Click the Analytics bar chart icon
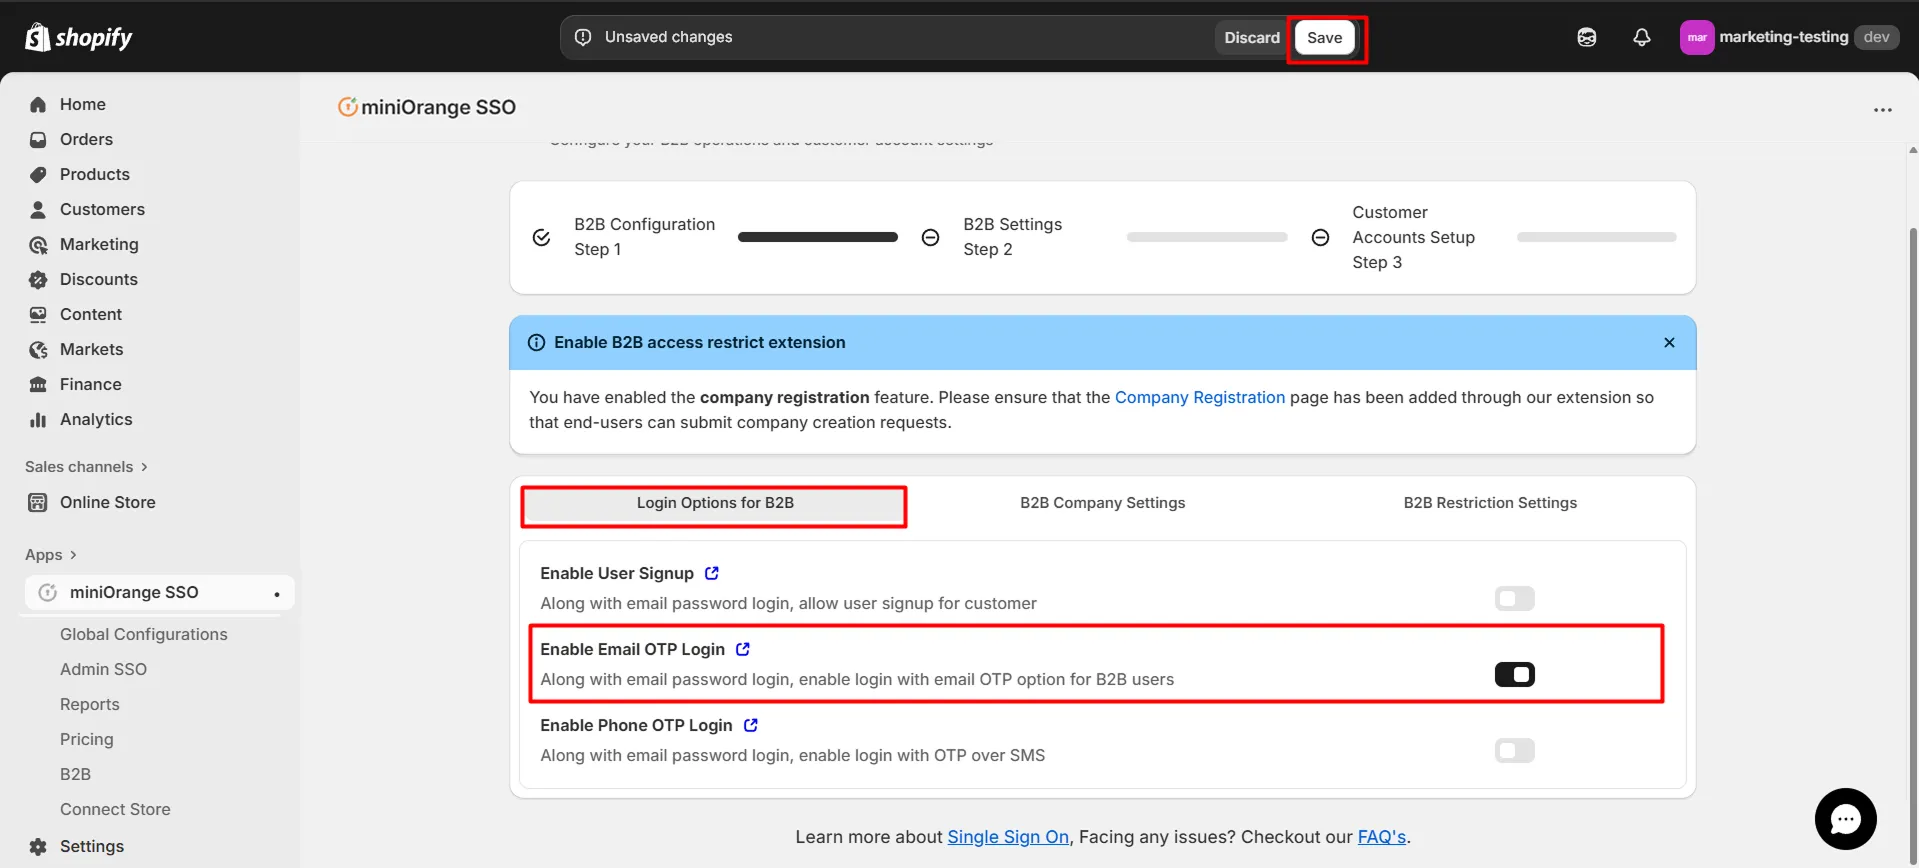This screenshot has height=868, width=1919. point(38,420)
